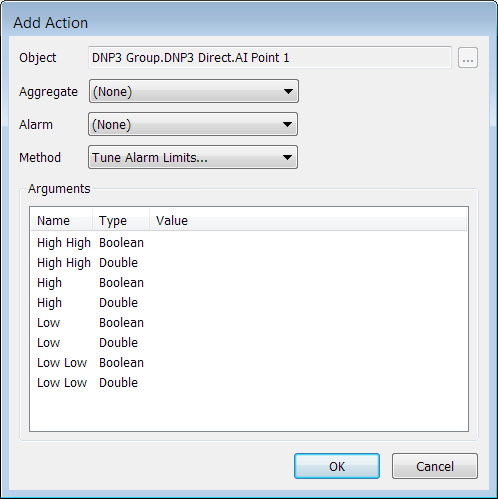Sort by the Name column header
Screen dimensions: 498x499
[61, 220]
